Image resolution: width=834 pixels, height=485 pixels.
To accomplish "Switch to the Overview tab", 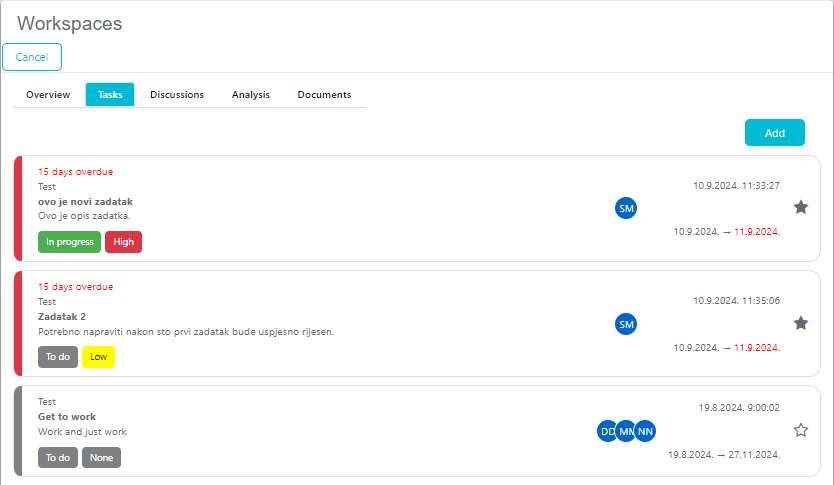I will point(48,95).
